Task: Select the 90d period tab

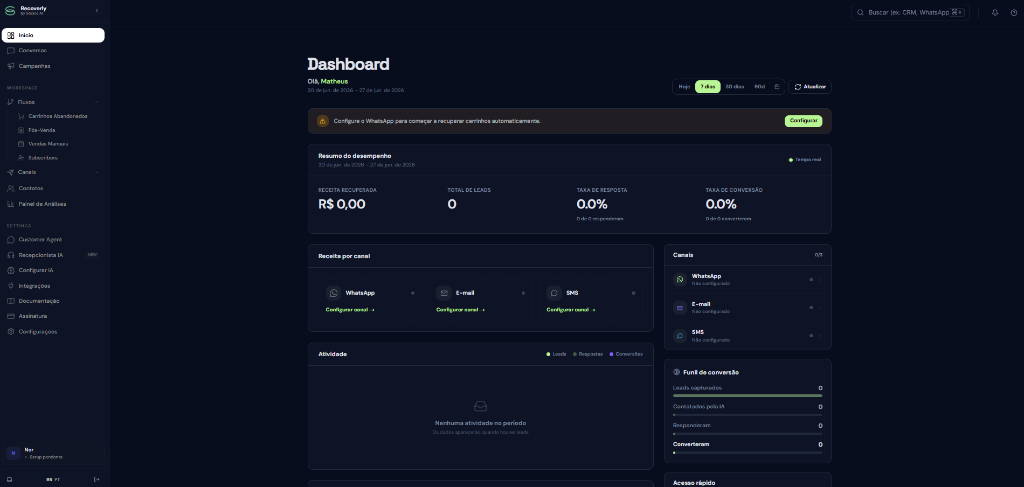Action: point(760,87)
